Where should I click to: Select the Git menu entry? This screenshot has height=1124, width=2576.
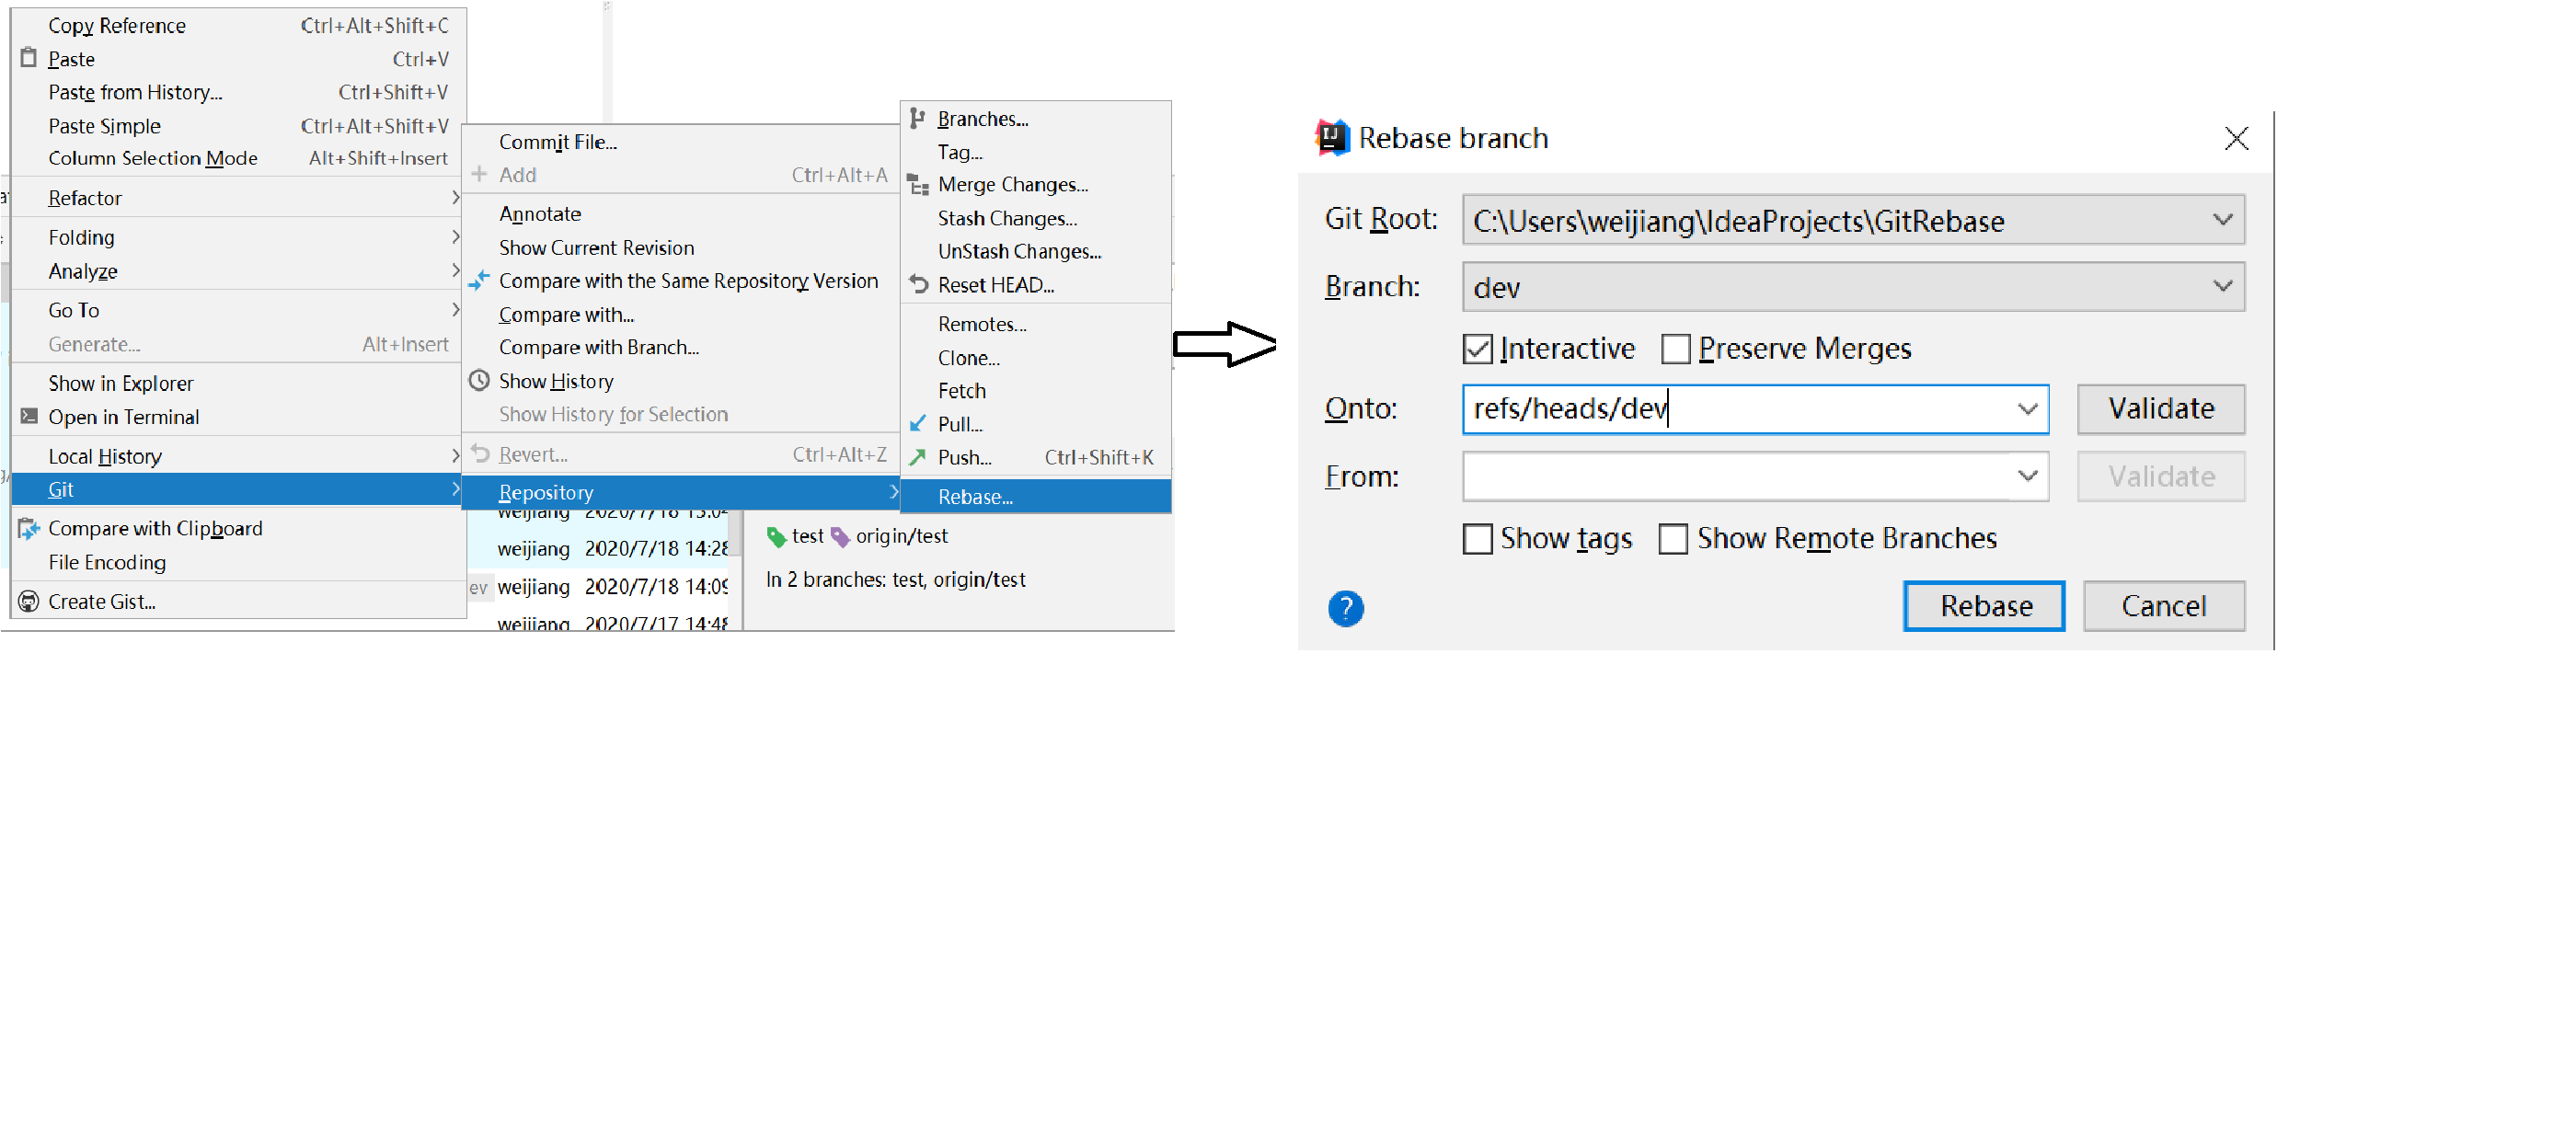238,489
